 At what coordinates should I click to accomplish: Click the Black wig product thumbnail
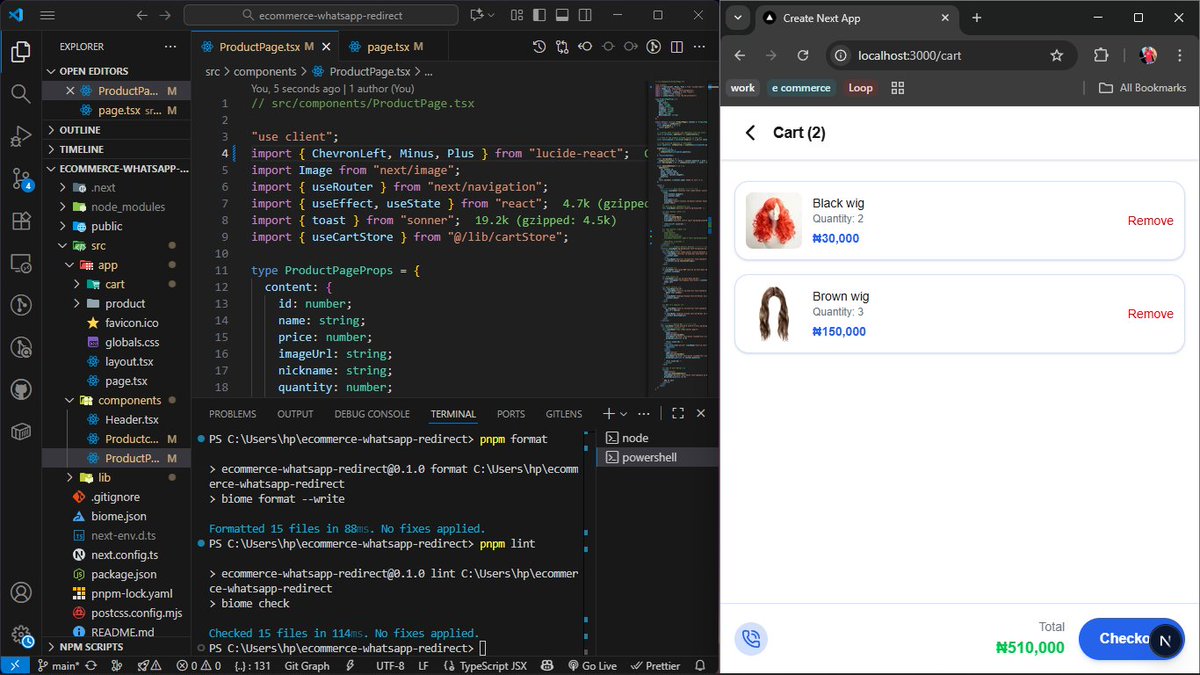(774, 220)
